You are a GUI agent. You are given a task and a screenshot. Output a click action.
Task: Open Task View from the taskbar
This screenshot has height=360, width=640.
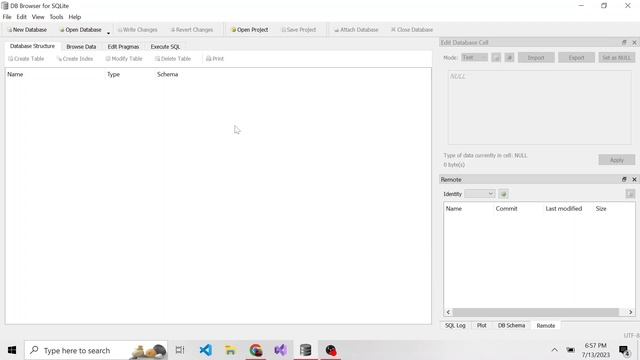click(180, 350)
